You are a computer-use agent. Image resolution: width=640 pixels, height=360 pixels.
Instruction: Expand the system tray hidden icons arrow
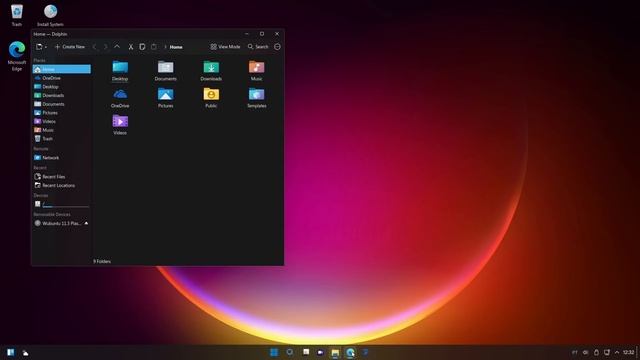[617, 352]
